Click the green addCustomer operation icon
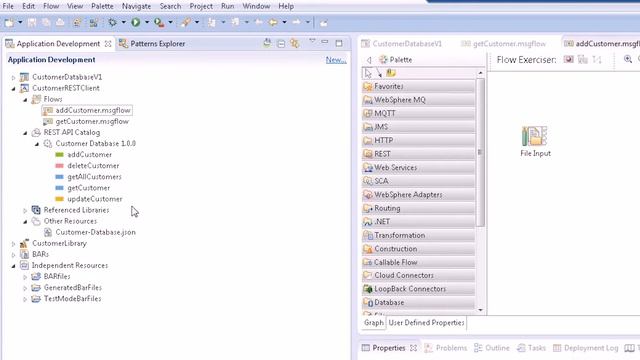640x360 pixels. [x=60, y=155]
